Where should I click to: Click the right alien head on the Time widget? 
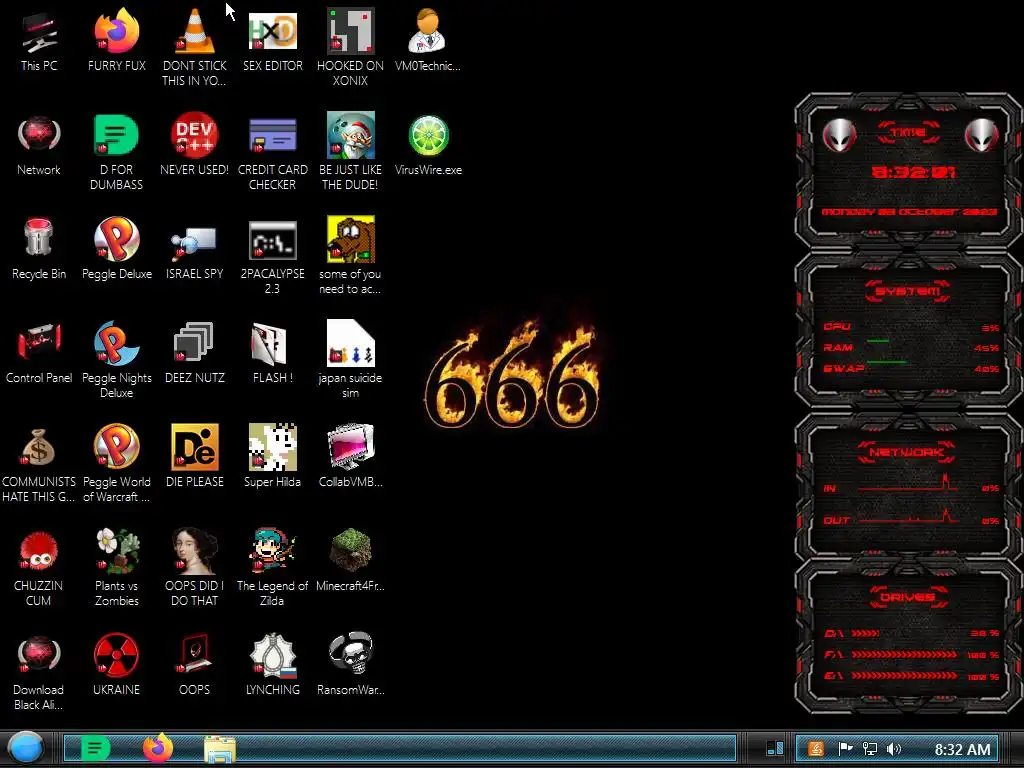[x=981, y=135]
